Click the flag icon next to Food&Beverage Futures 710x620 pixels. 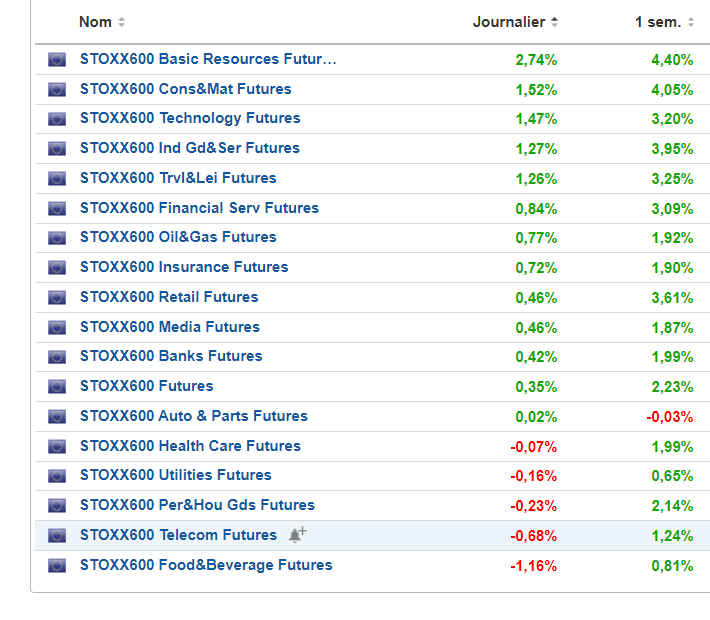click(x=56, y=565)
